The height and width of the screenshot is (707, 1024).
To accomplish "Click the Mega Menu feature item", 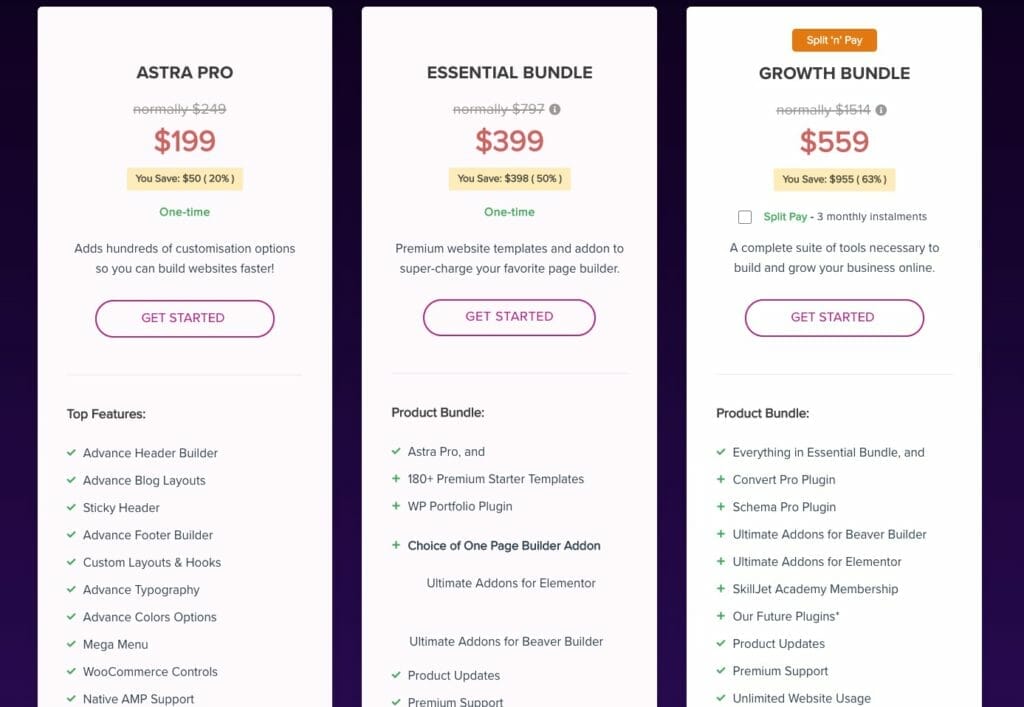I will 116,644.
